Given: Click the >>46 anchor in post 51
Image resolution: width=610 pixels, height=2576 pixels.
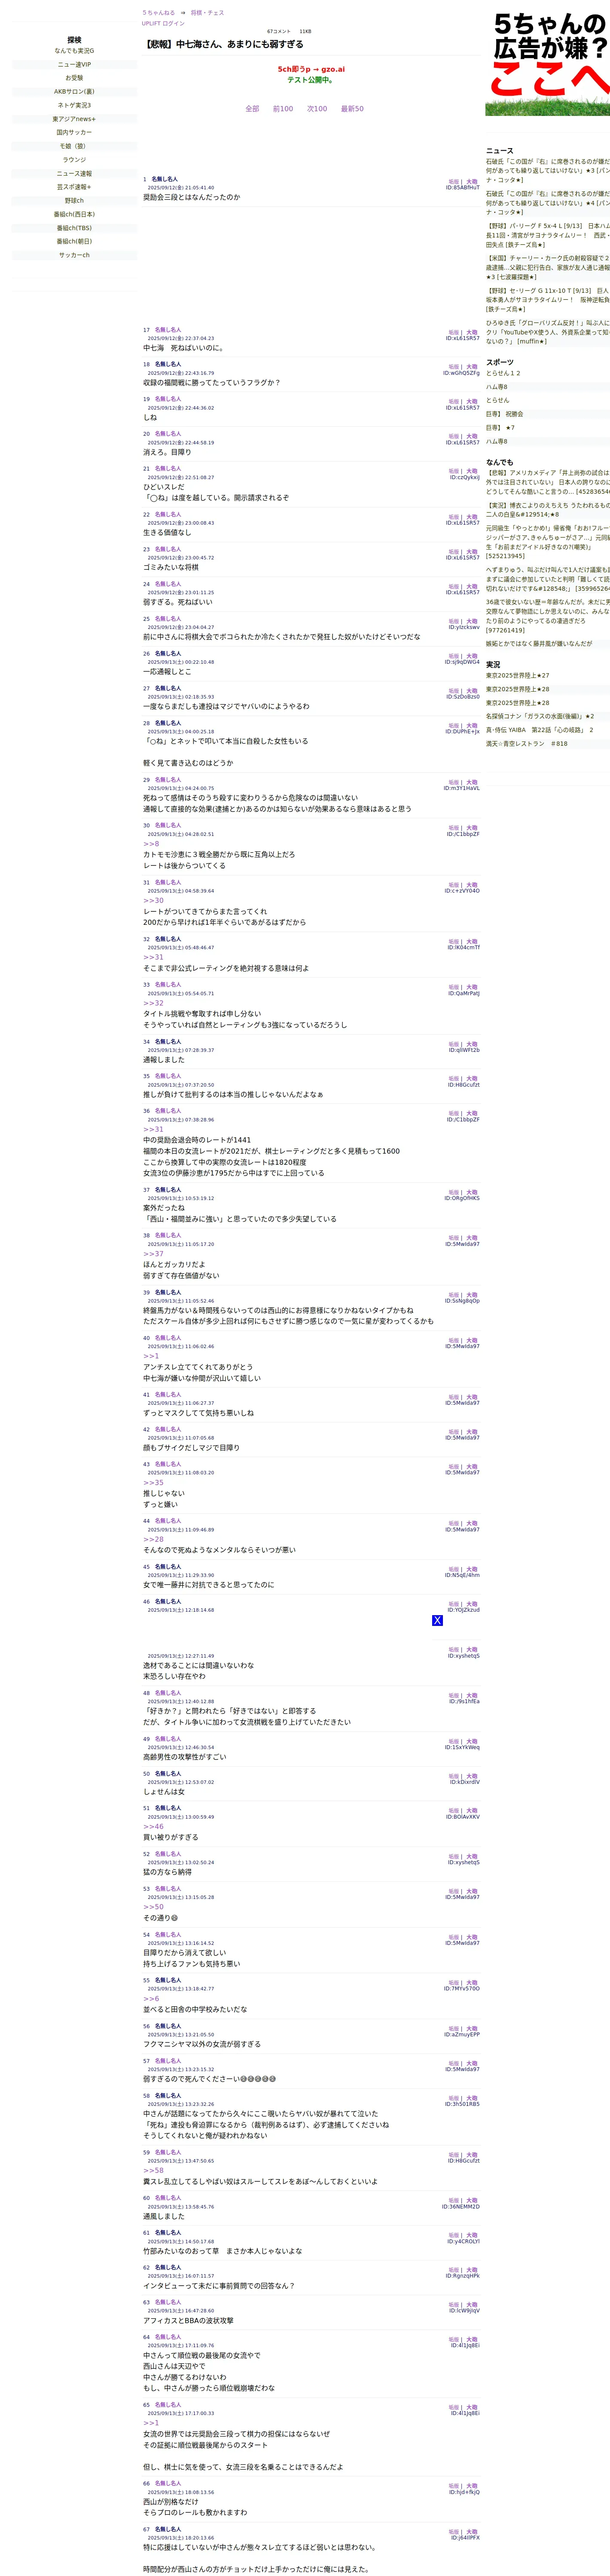Looking at the screenshot, I should click(153, 1827).
